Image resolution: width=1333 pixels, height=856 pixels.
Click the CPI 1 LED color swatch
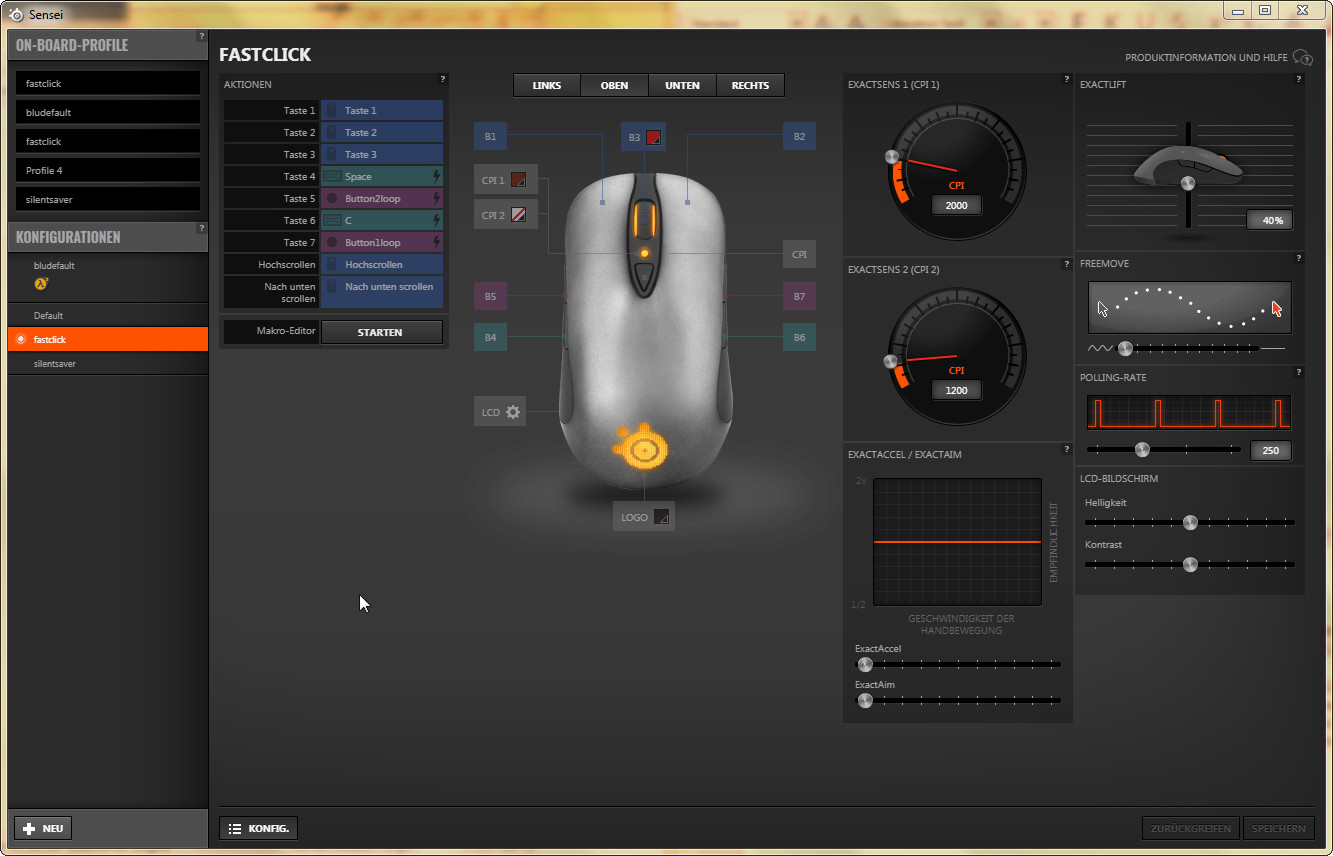tap(519, 180)
